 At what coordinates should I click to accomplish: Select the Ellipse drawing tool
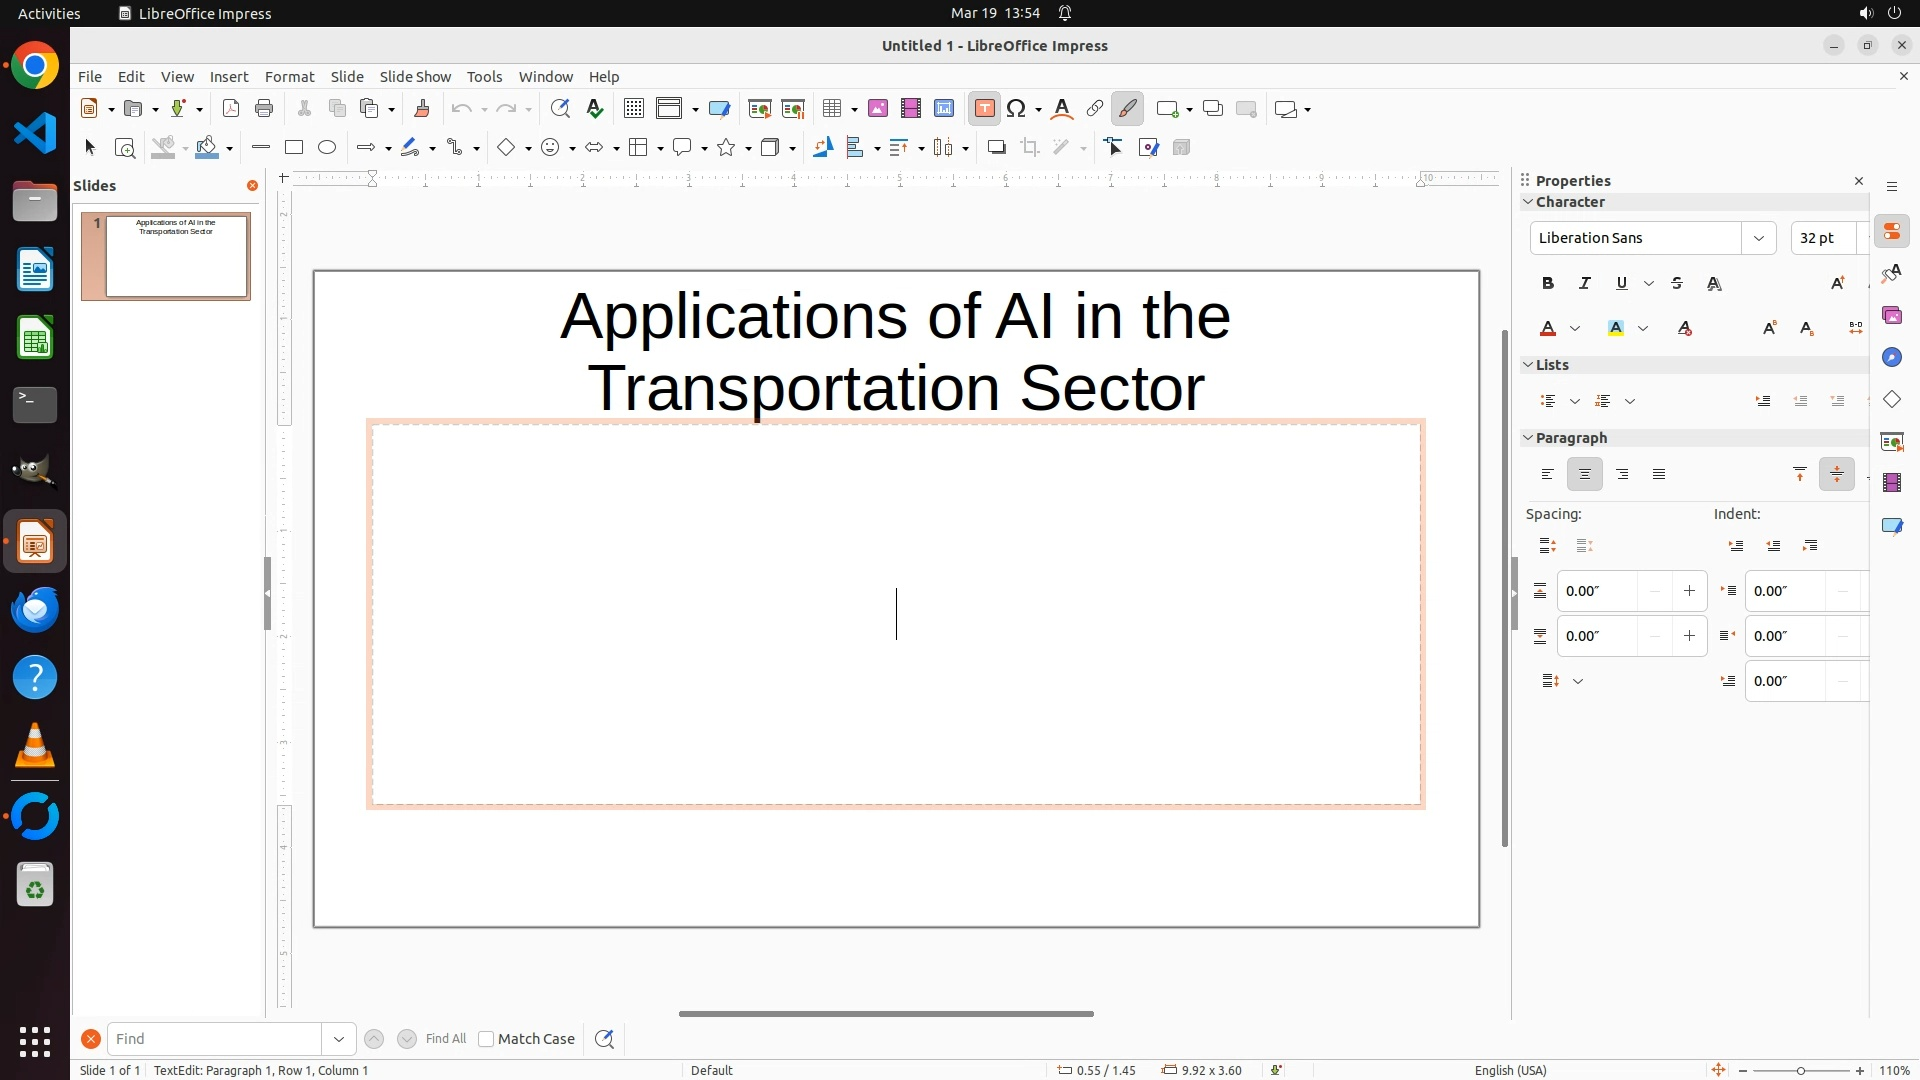click(327, 148)
